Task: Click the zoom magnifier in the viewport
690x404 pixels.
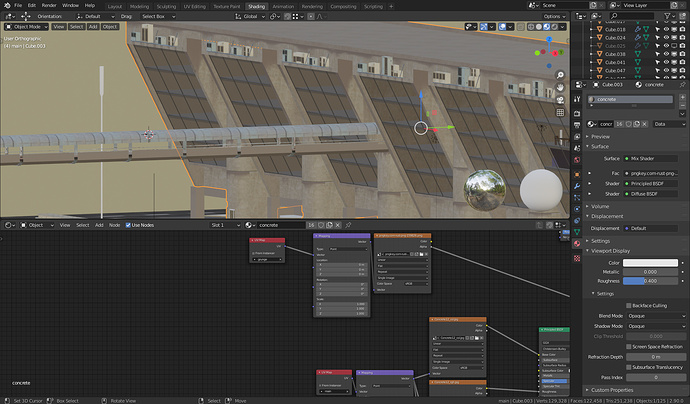Action: (560, 75)
